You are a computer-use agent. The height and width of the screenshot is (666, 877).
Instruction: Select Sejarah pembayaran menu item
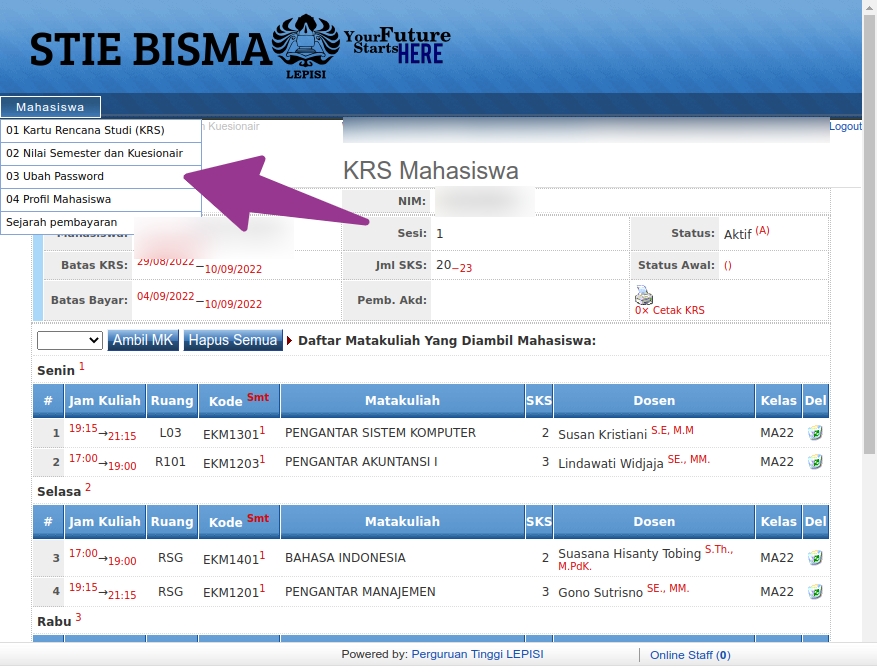click(101, 223)
